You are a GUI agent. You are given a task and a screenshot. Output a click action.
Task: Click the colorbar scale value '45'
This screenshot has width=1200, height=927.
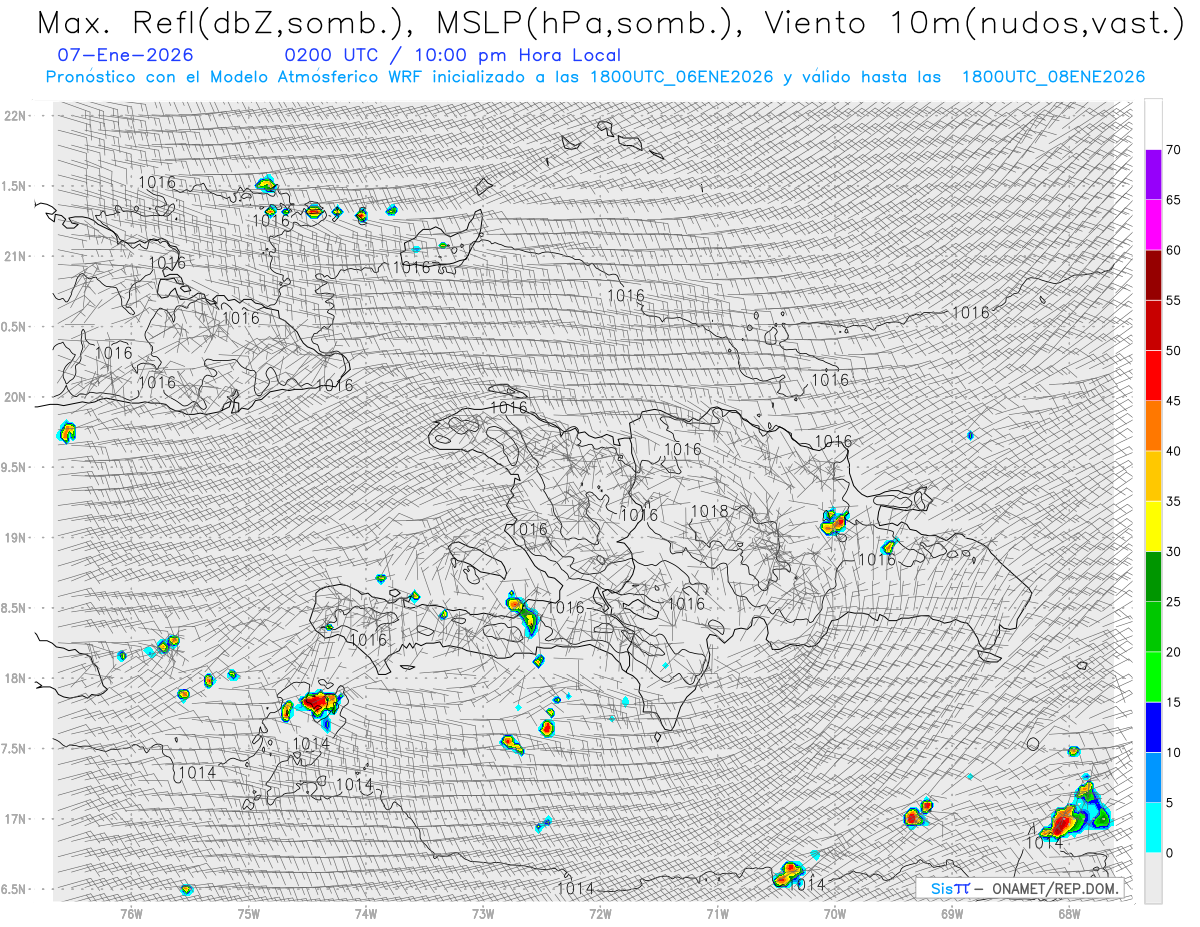[1173, 401]
